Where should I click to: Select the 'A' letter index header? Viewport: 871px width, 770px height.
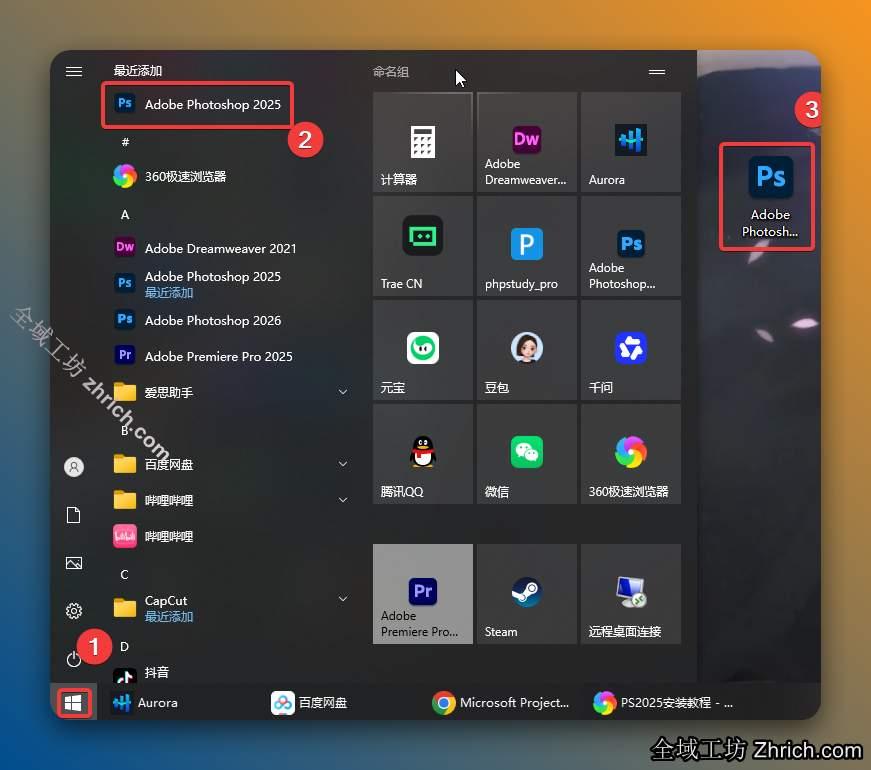click(125, 214)
